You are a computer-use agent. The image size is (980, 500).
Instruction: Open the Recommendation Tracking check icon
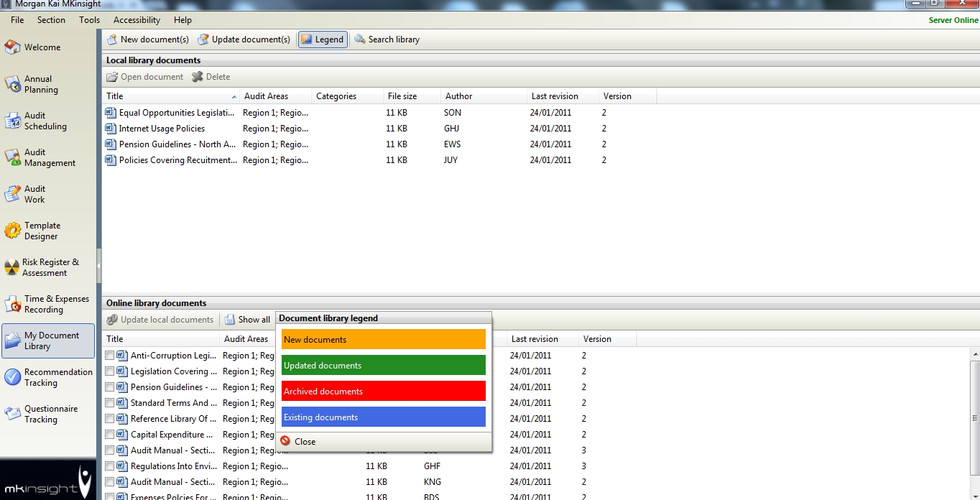click(12, 377)
